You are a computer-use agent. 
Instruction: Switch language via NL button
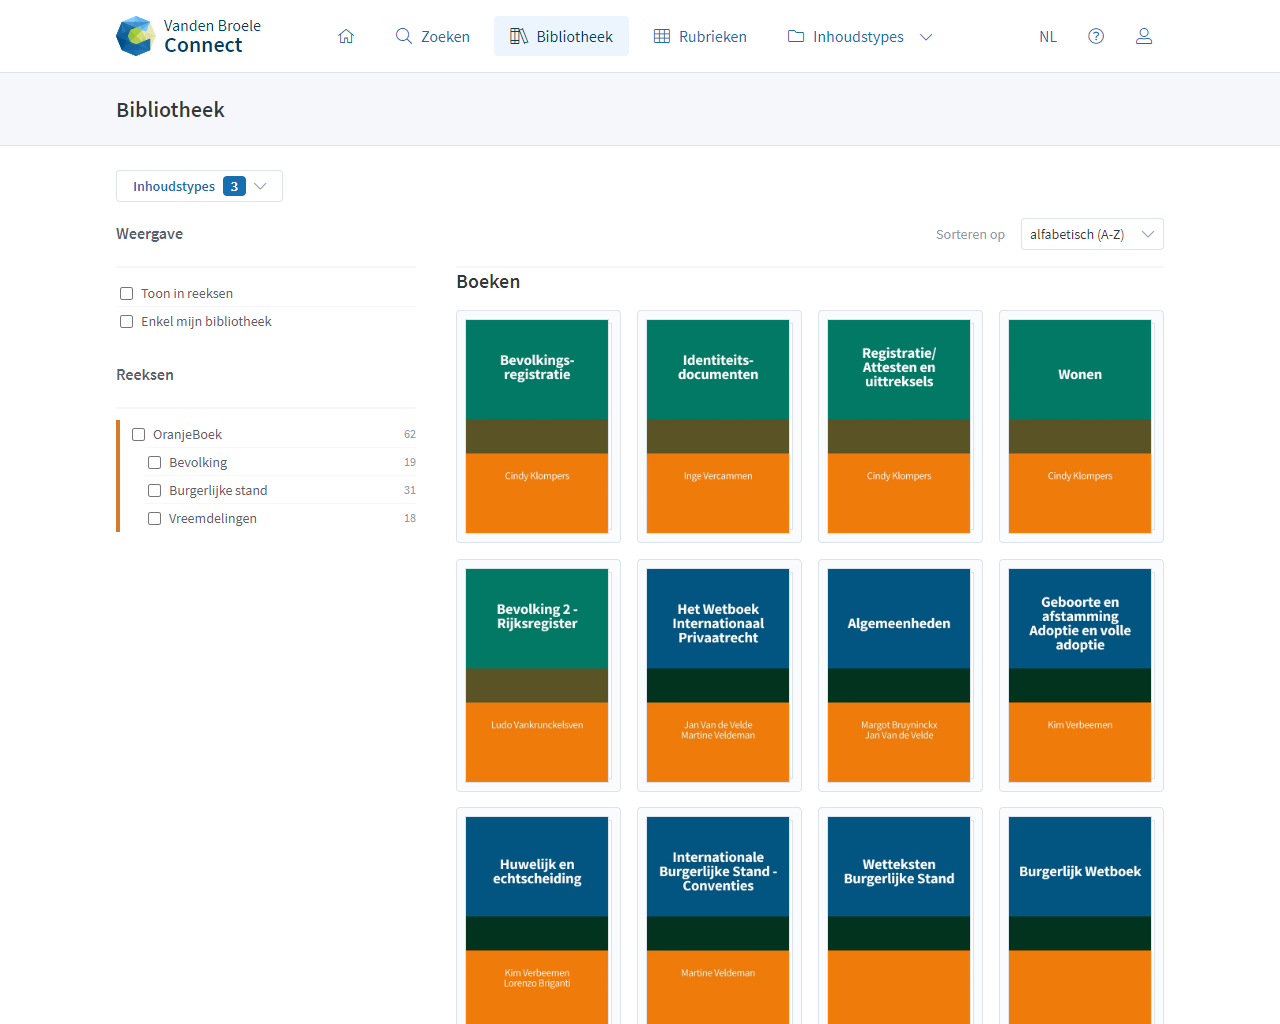tap(1048, 37)
